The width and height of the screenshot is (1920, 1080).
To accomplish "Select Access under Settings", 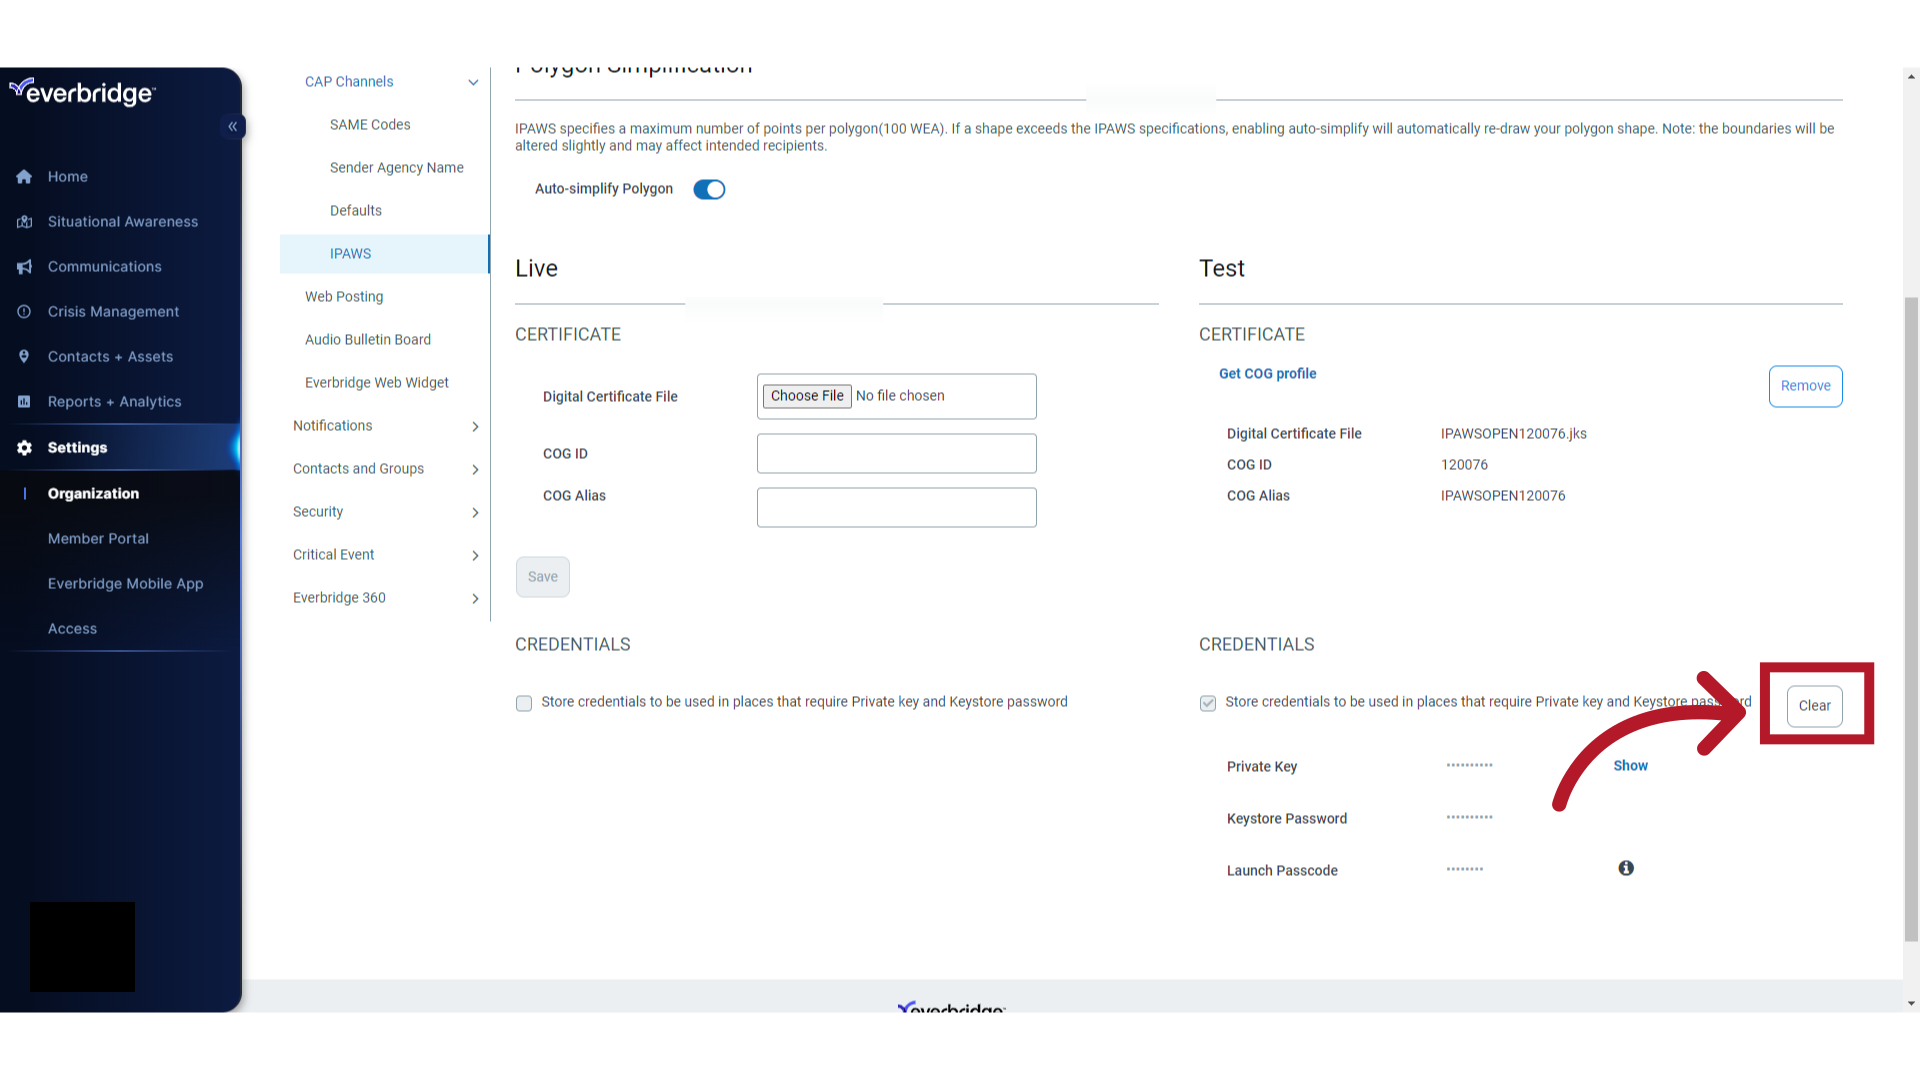I will click(x=73, y=629).
